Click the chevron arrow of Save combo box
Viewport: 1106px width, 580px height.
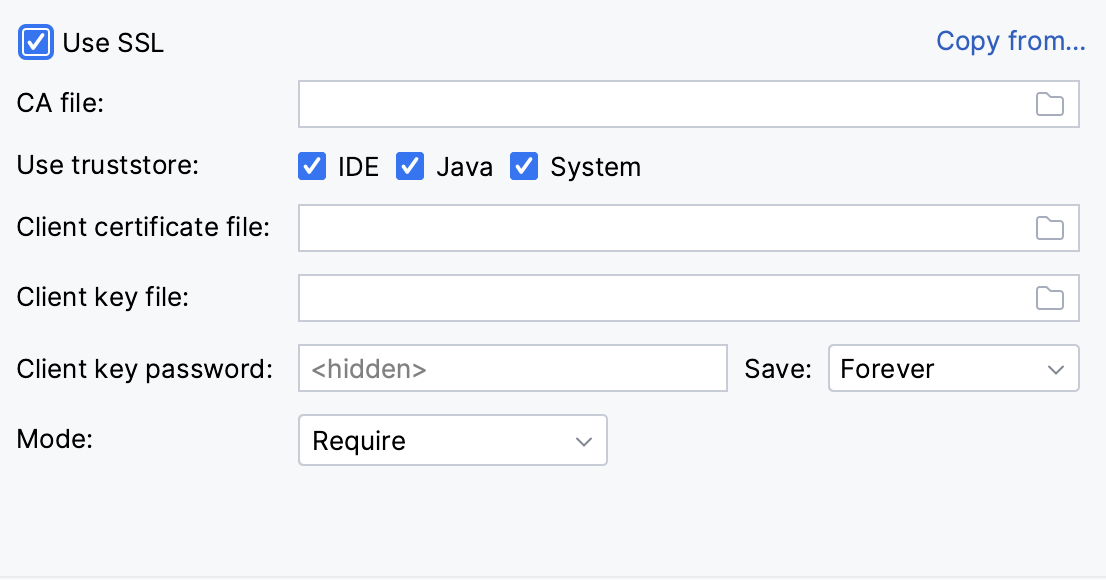coord(1056,369)
